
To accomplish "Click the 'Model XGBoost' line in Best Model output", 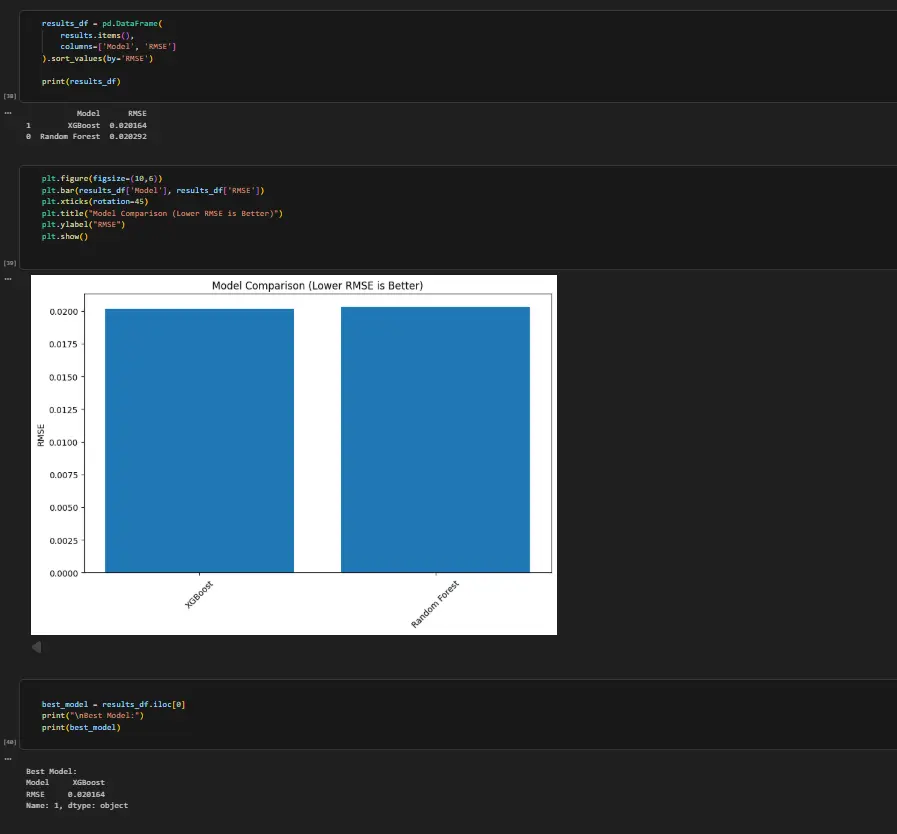I will tap(65, 782).
